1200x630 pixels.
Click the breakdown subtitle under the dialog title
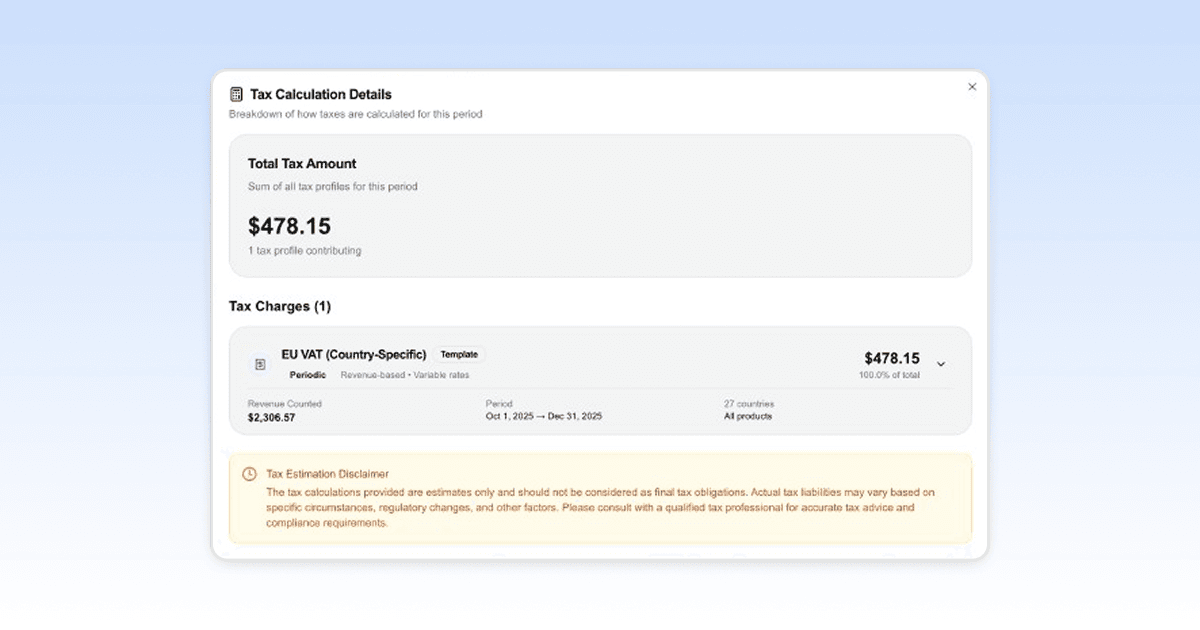click(353, 114)
